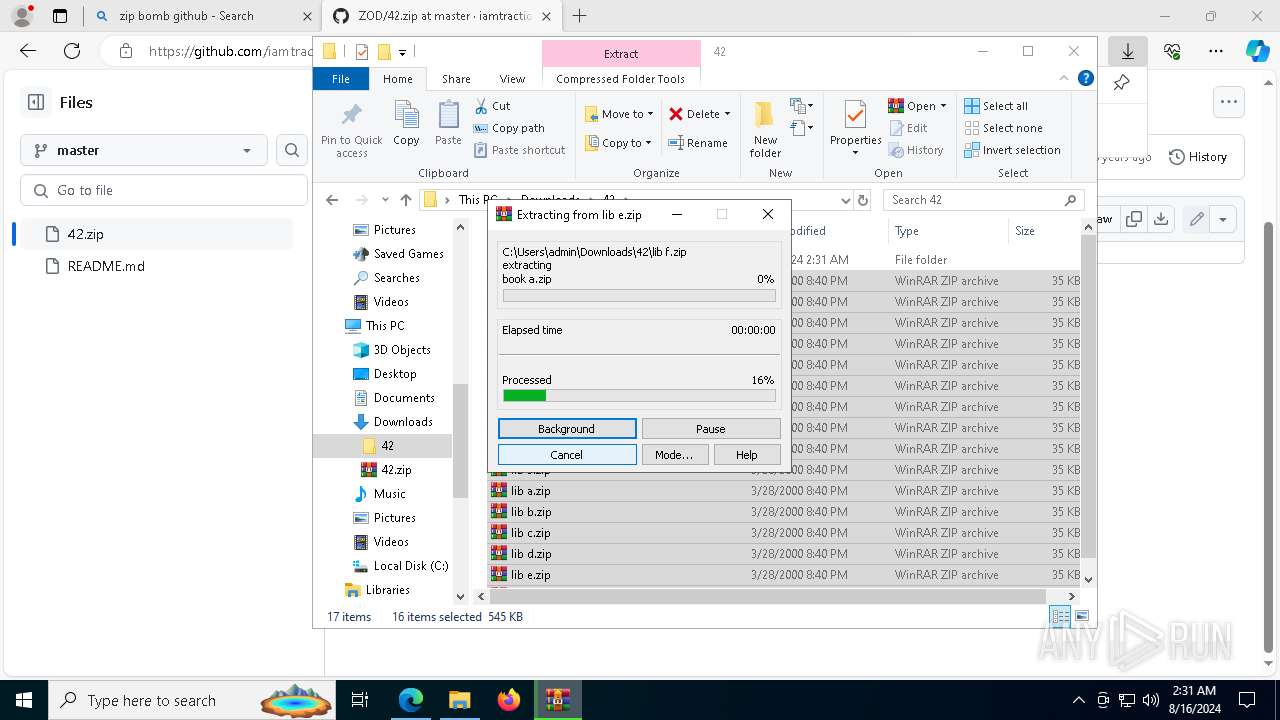
Task: Click Select all in ribbon
Action: 996,106
